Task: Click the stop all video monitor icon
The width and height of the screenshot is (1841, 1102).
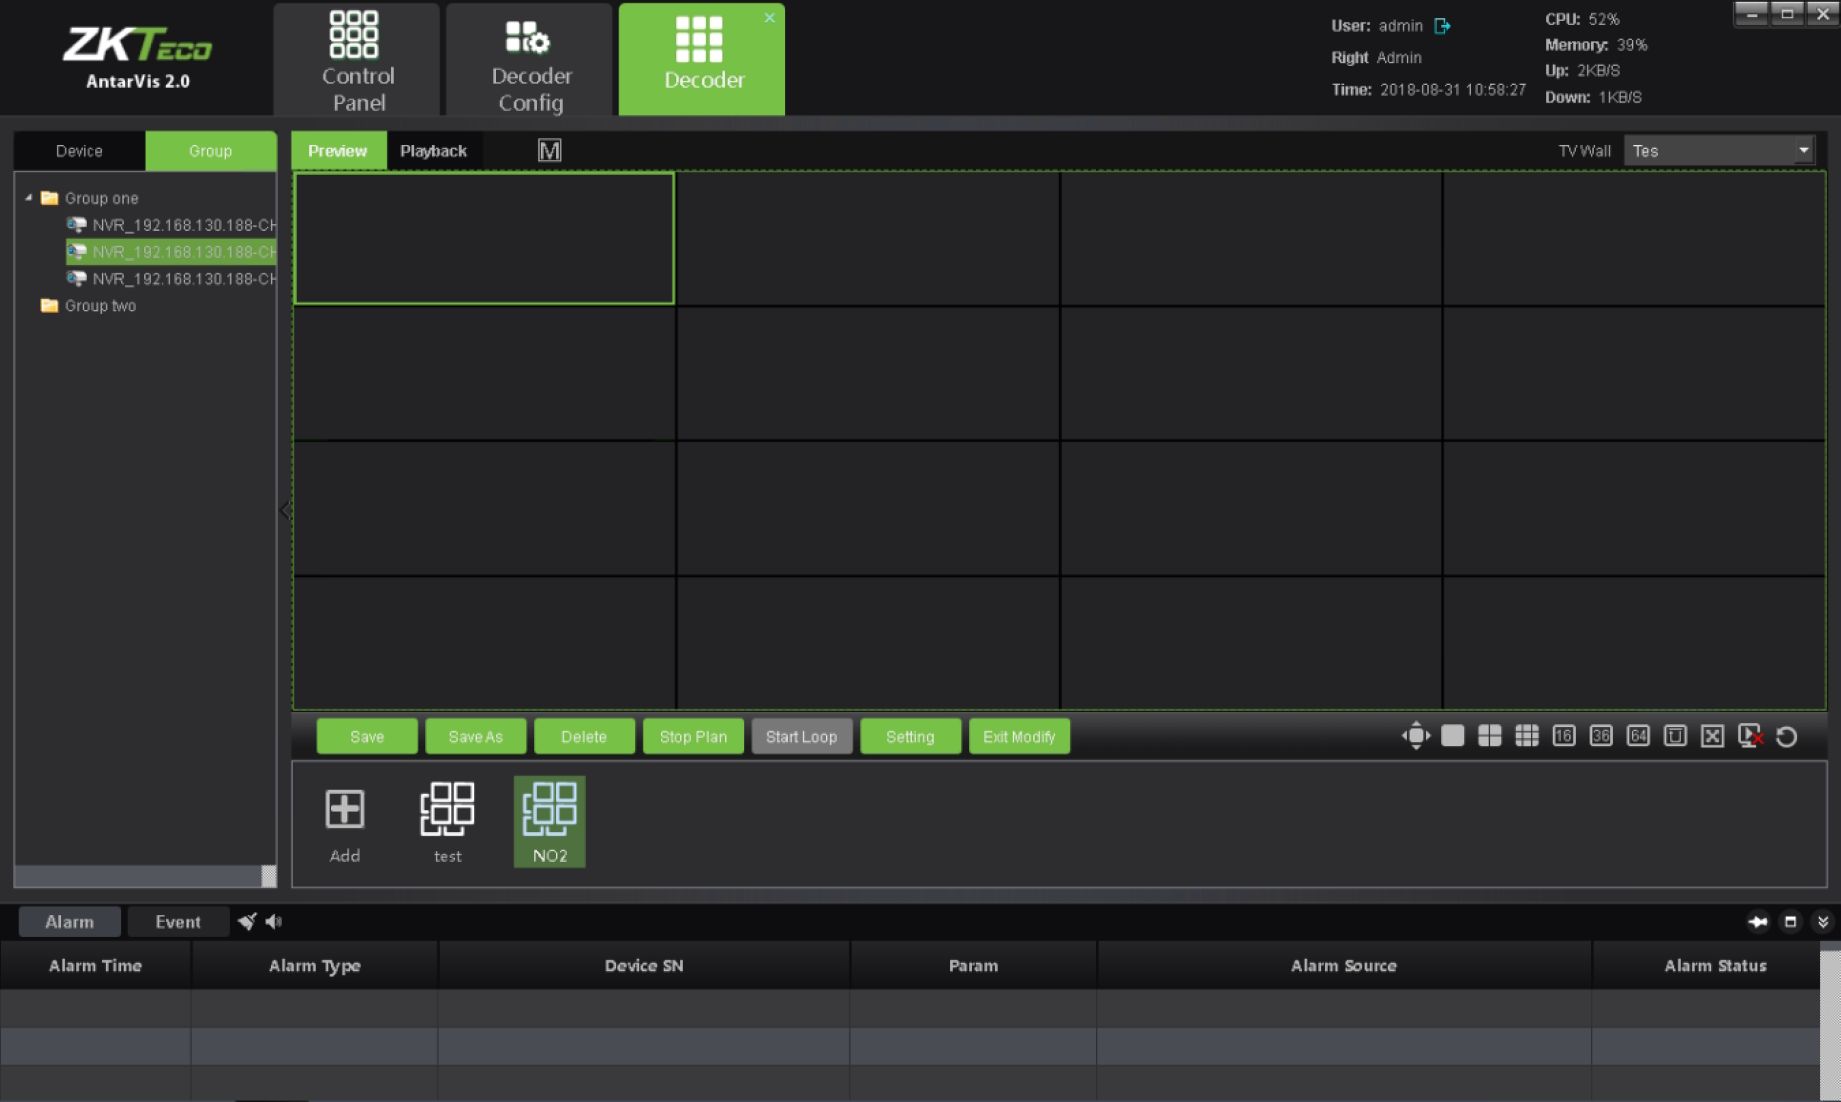Action: pos(1750,736)
